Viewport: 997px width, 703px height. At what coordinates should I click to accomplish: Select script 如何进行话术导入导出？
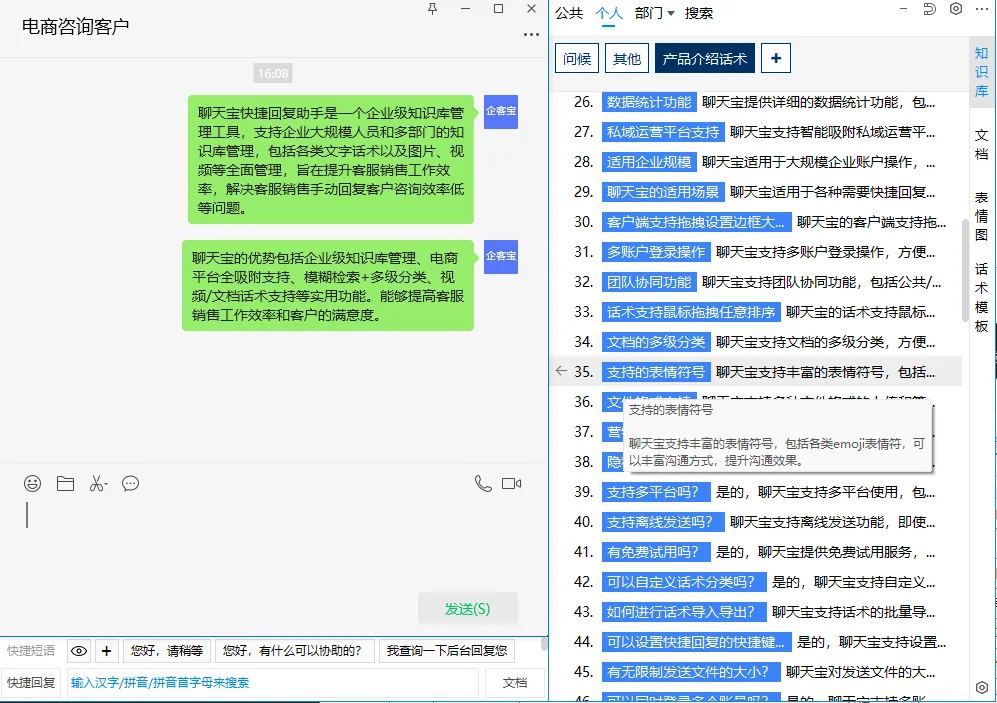point(684,612)
